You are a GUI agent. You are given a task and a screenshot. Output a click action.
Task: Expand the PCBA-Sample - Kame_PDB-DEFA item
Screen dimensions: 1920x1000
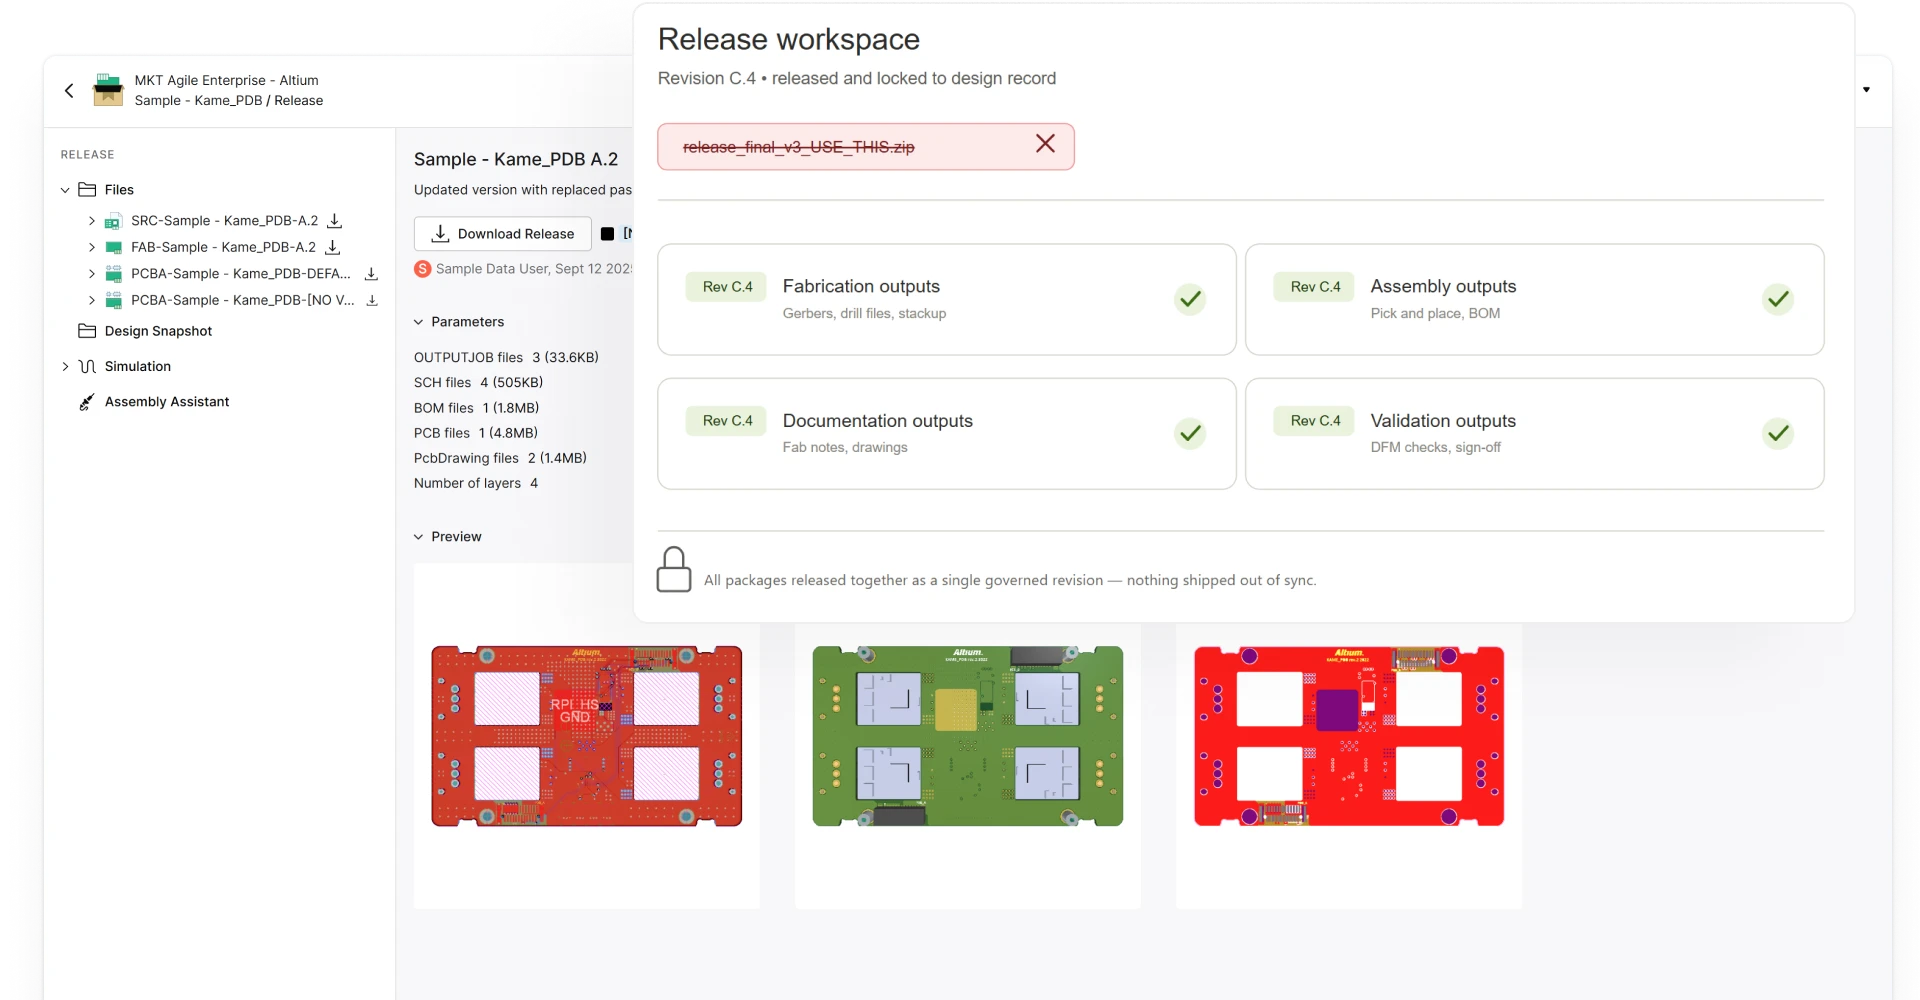pyautogui.click(x=92, y=274)
